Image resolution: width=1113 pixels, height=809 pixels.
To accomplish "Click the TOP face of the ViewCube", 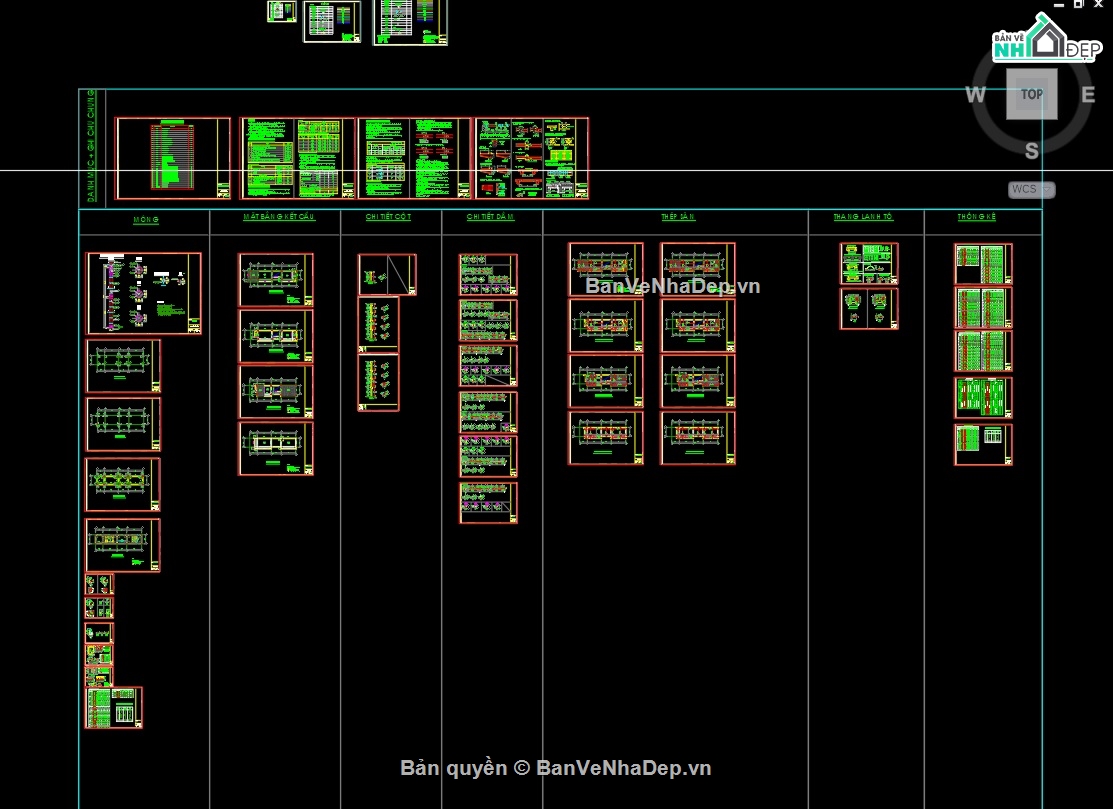I will point(1031,95).
